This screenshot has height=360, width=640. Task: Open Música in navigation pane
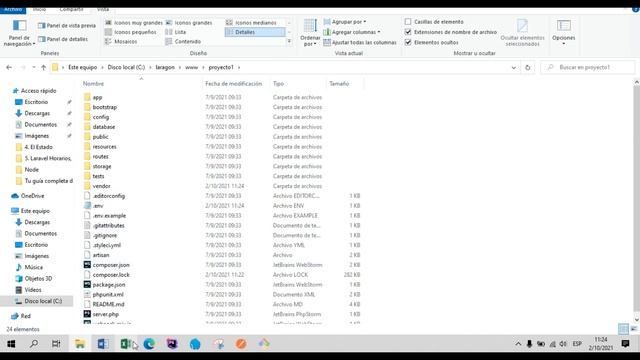[33, 267]
